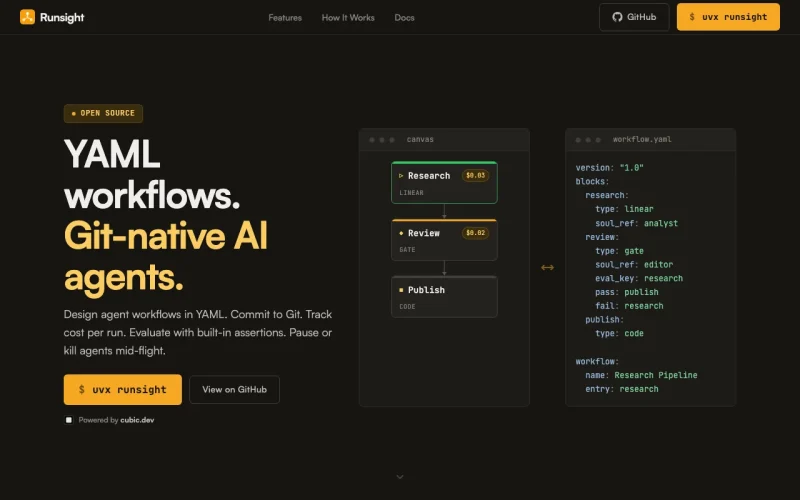The height and width of the screenshot is (500, 800).
Task: Click the 'pass: publish' YAML line
Action: coord(627,292)
